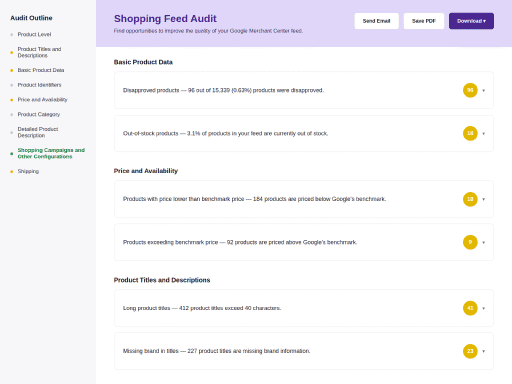Click the text 'Disapproved products — 96 out of 15,339'

tap(176, 90)
